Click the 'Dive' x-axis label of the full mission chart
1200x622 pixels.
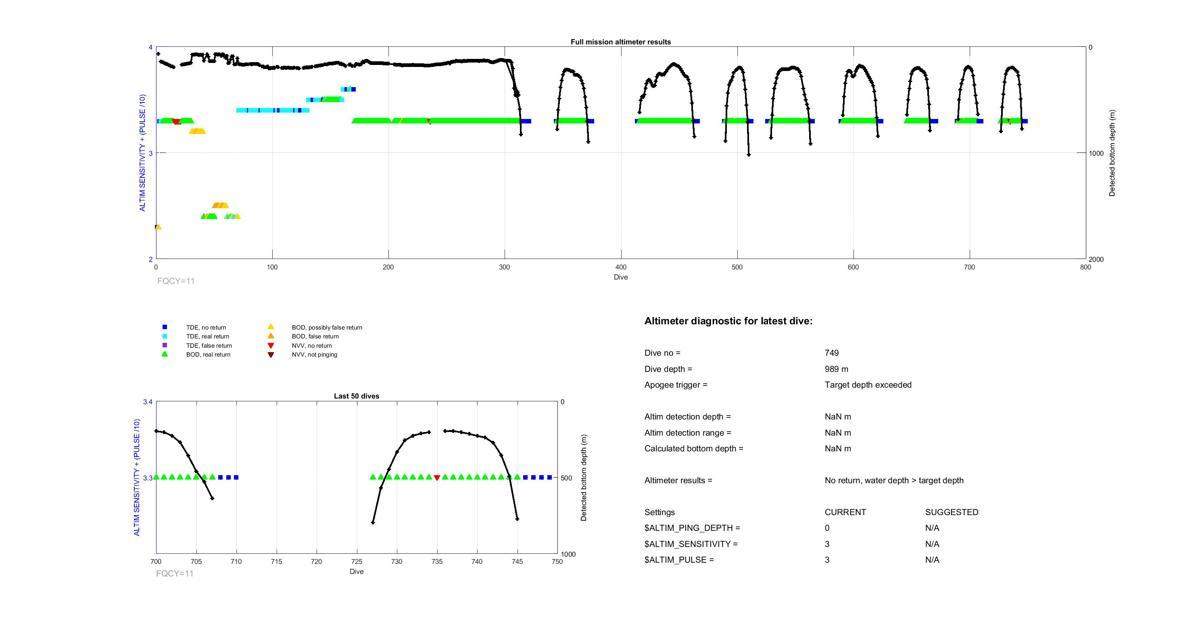click(x=621, y=277)
